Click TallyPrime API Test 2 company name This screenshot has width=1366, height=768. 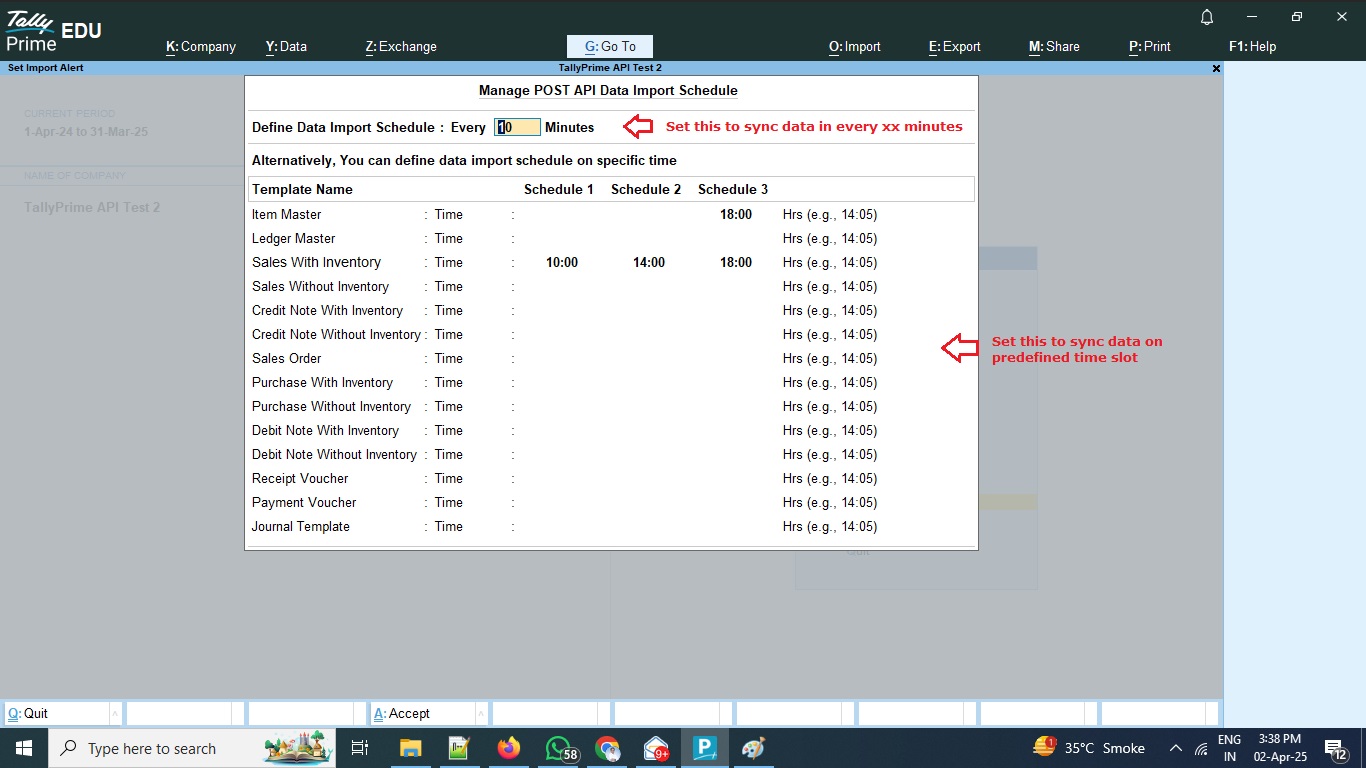(x=92, y=207)
